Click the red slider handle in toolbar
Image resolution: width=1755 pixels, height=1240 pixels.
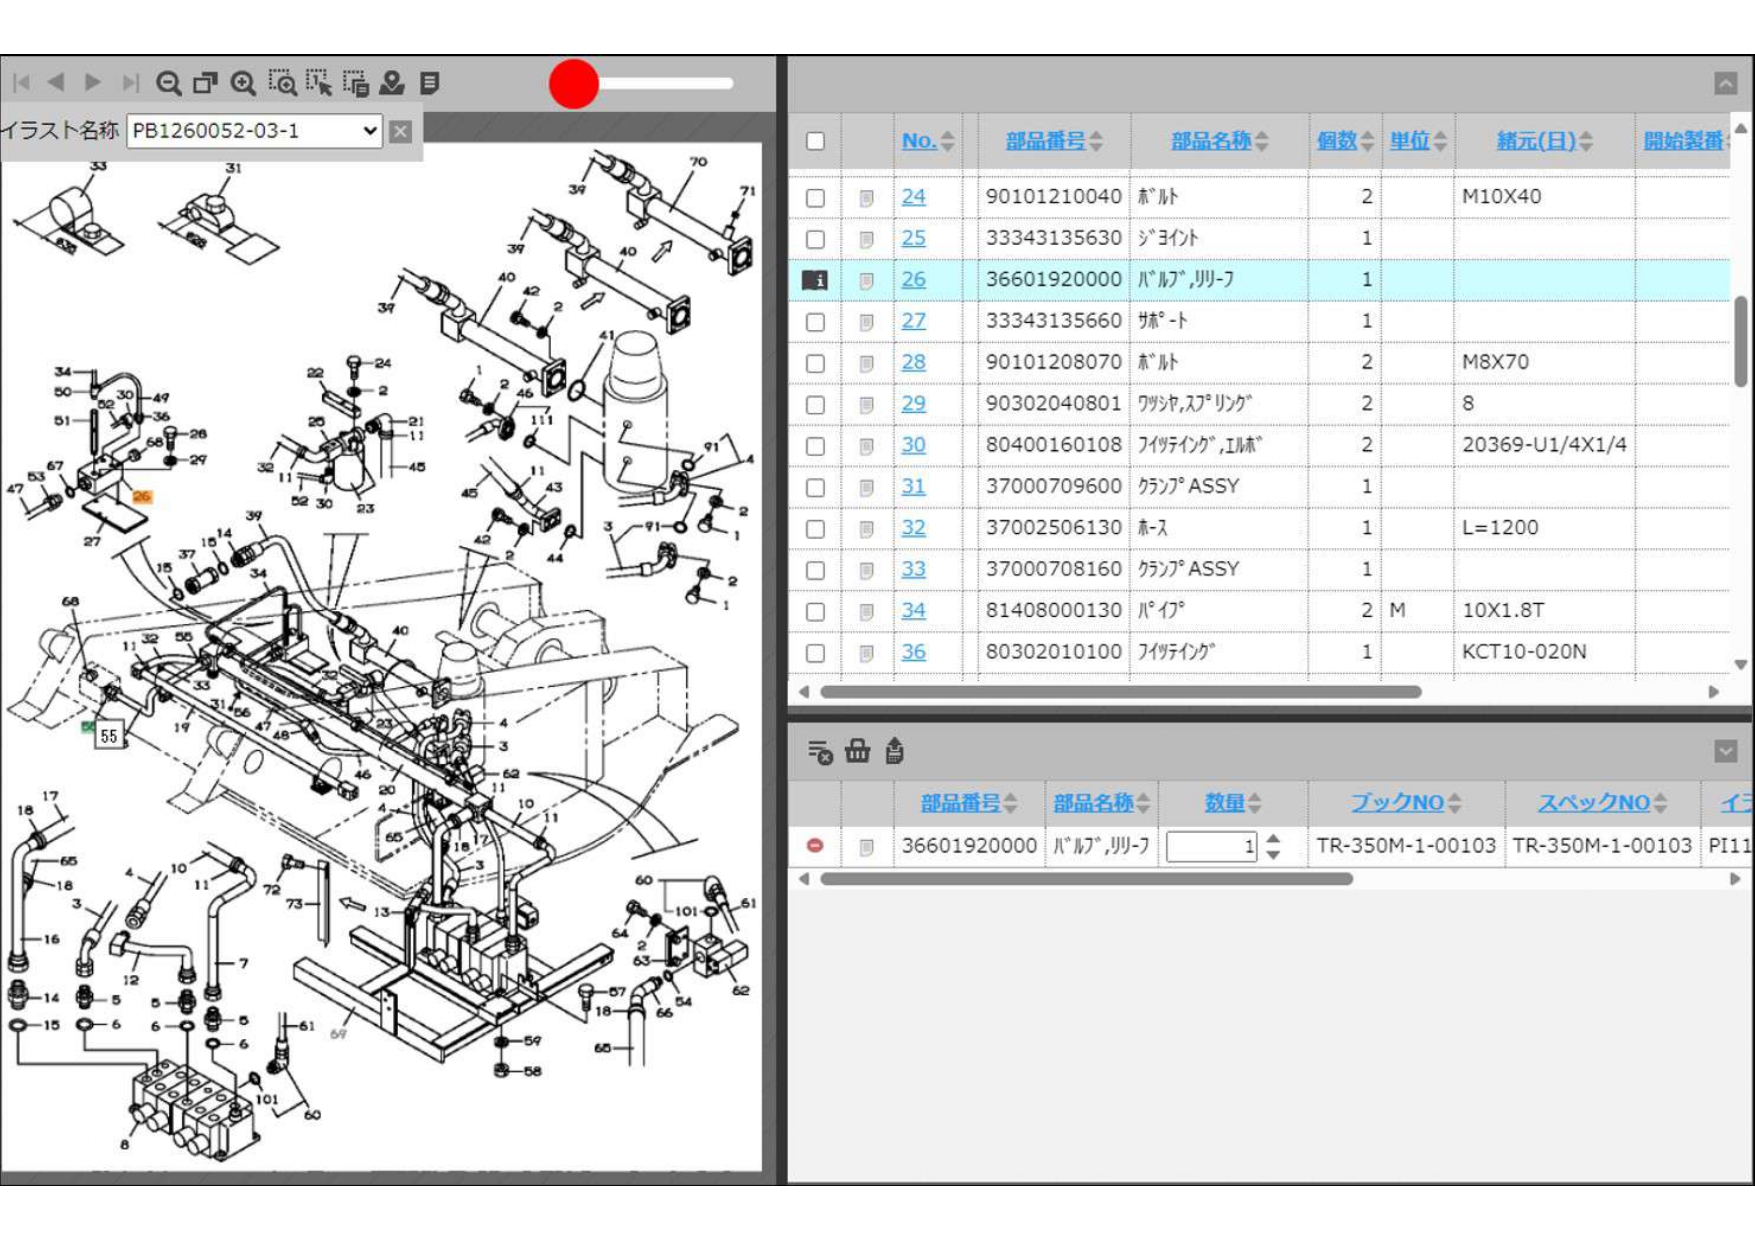coord(574,84)
